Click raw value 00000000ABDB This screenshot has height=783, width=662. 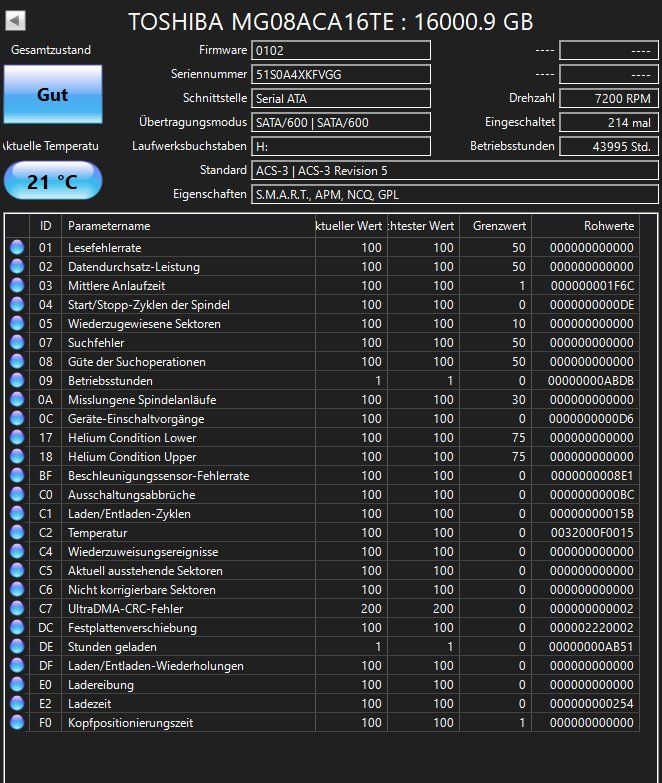[591, 381]
